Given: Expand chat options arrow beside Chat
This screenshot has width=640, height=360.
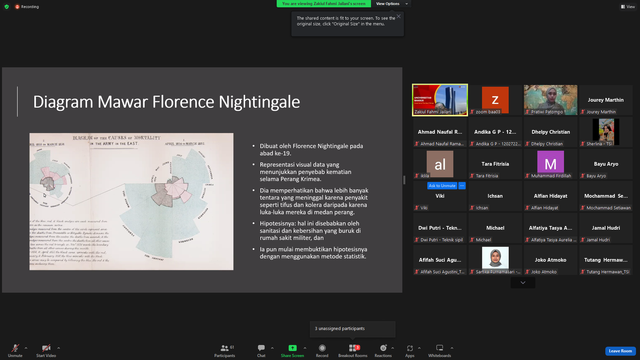Looking at the screenshot, I should (272, 348).
